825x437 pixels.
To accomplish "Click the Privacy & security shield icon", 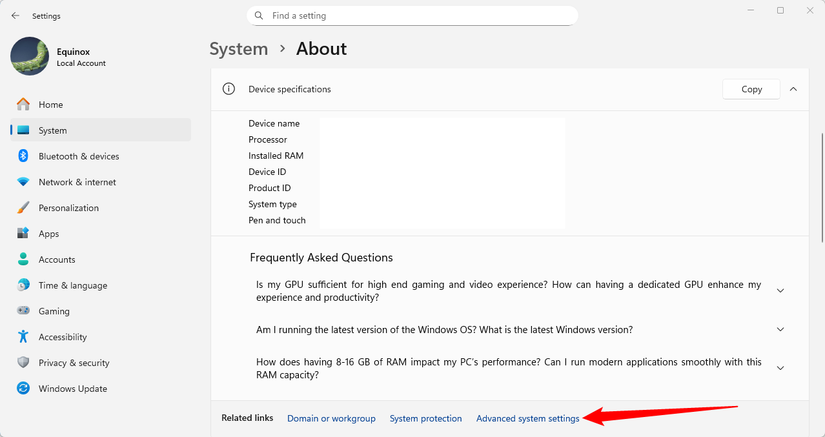I will [23, 363].
